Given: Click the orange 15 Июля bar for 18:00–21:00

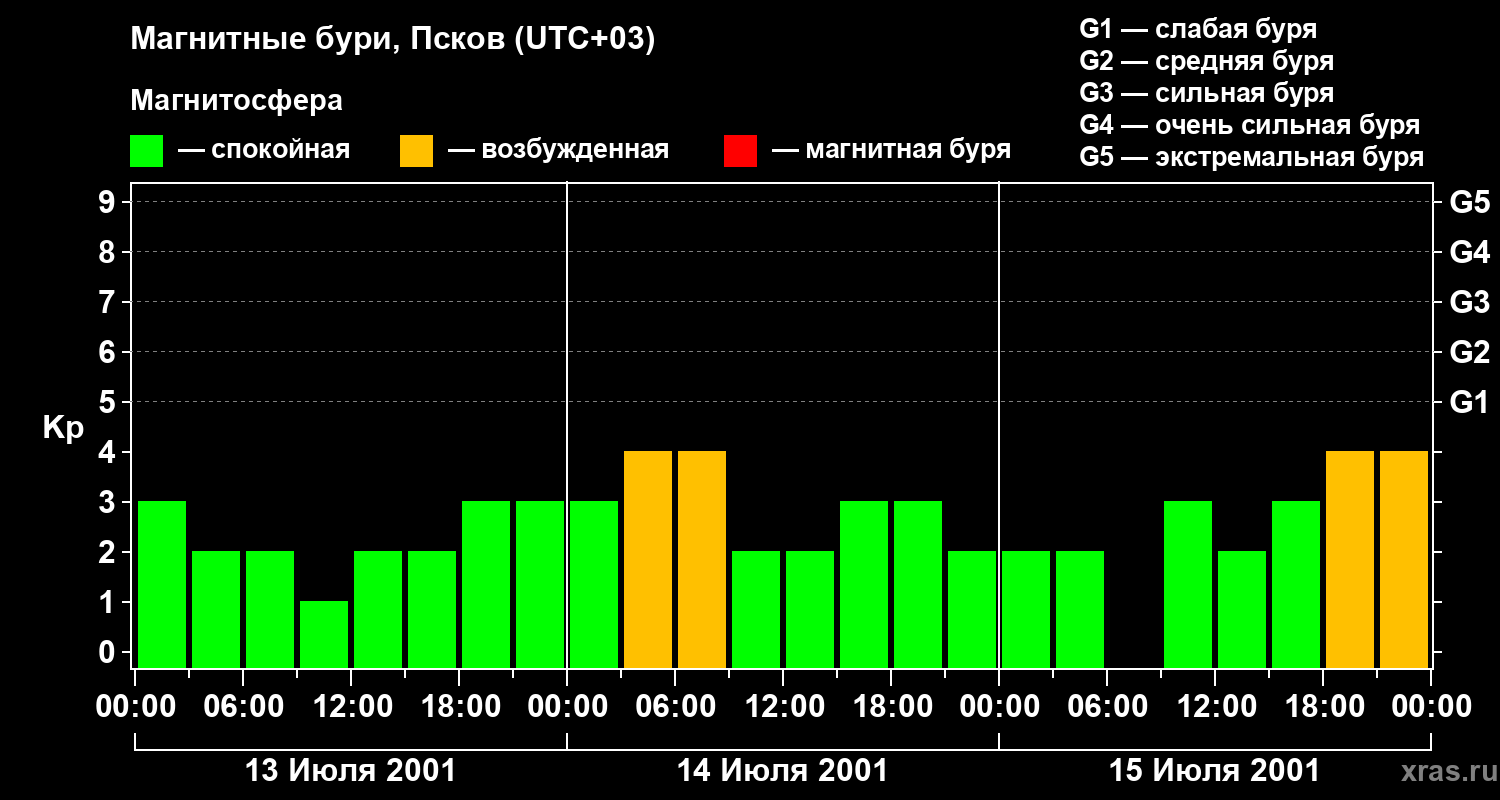Looking at the screenshot, I should tap(1350, 559).
